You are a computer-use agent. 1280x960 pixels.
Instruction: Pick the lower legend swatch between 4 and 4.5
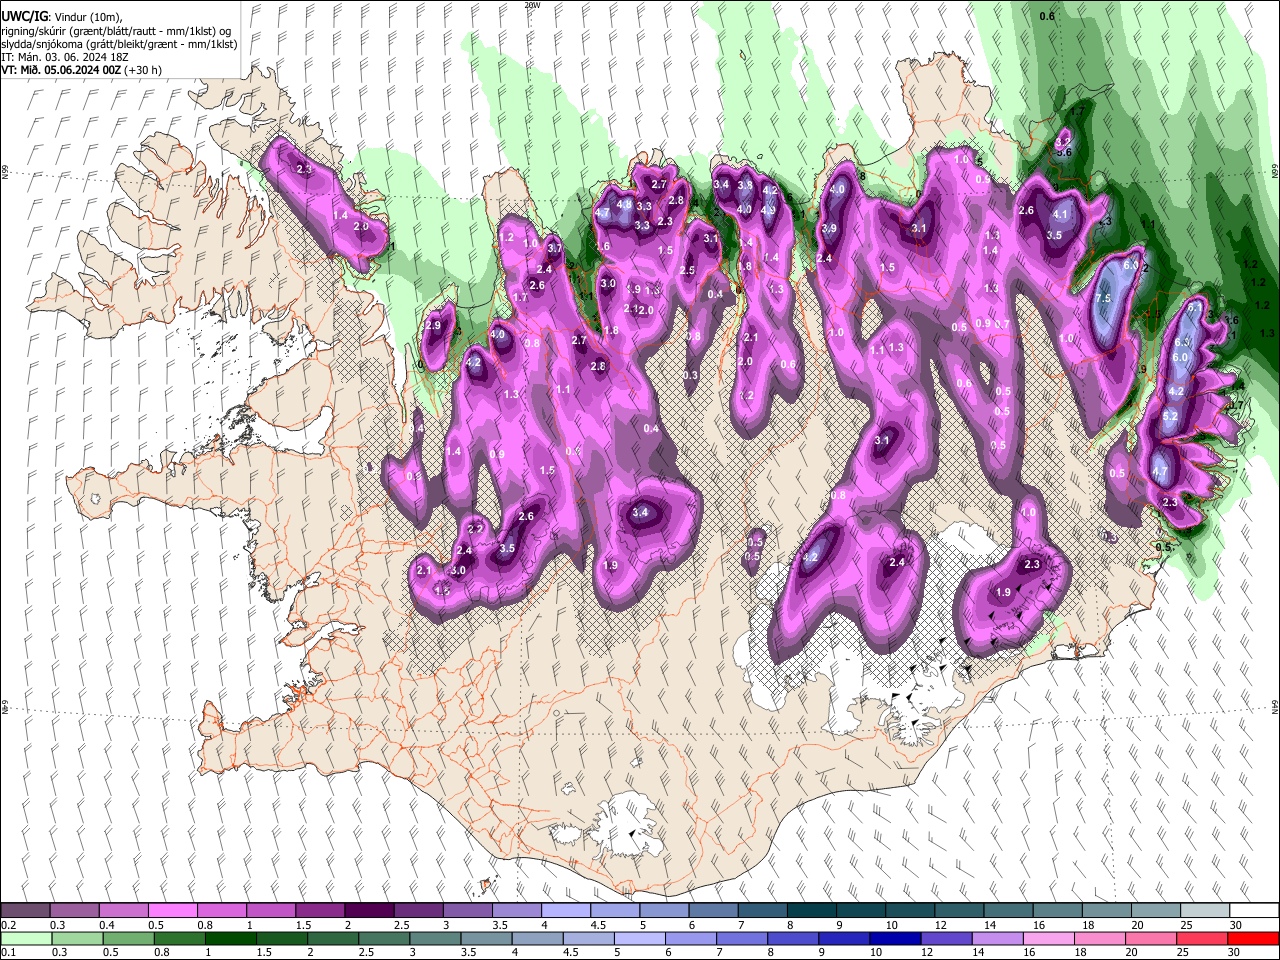pyautogui.click(x=537, y=938)
